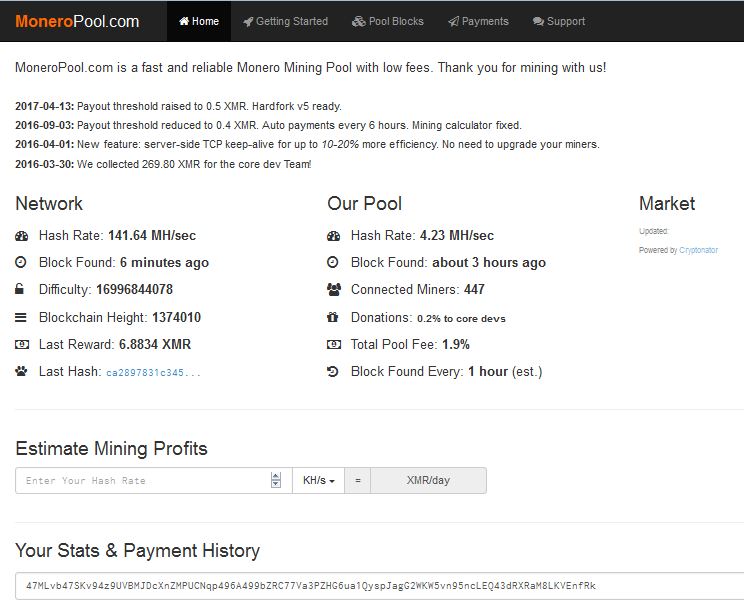Click the 2016-09-03 news entry
Viewport: 744px width, 600px height.
[x=269, y=125]
